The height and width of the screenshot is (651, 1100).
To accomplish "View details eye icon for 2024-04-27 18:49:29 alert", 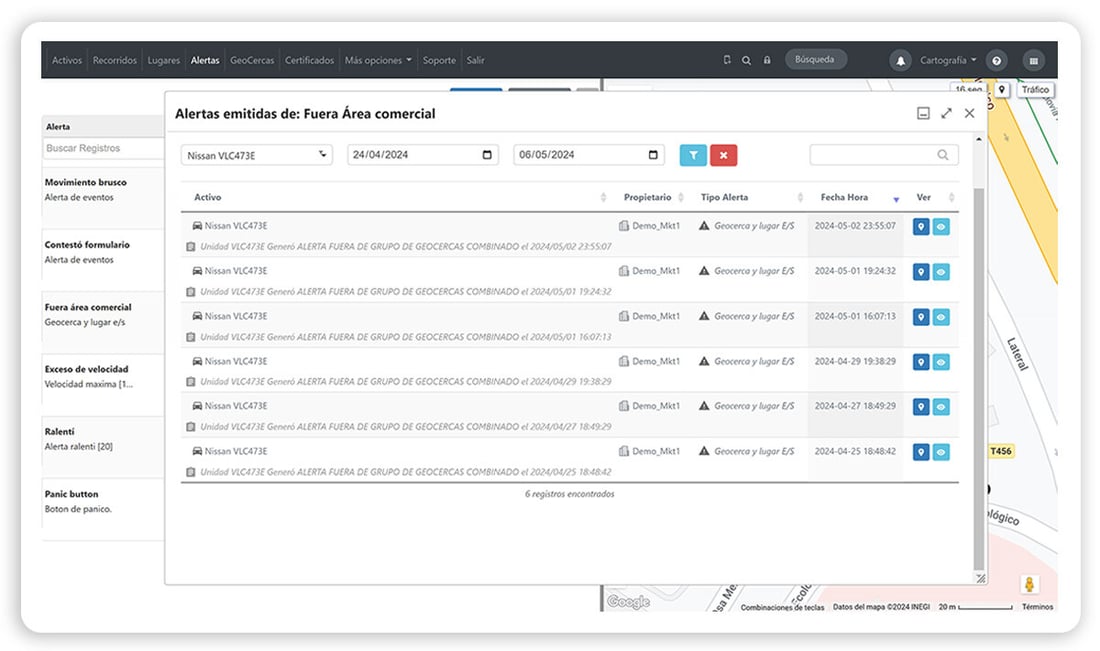I will coord(941,407).
